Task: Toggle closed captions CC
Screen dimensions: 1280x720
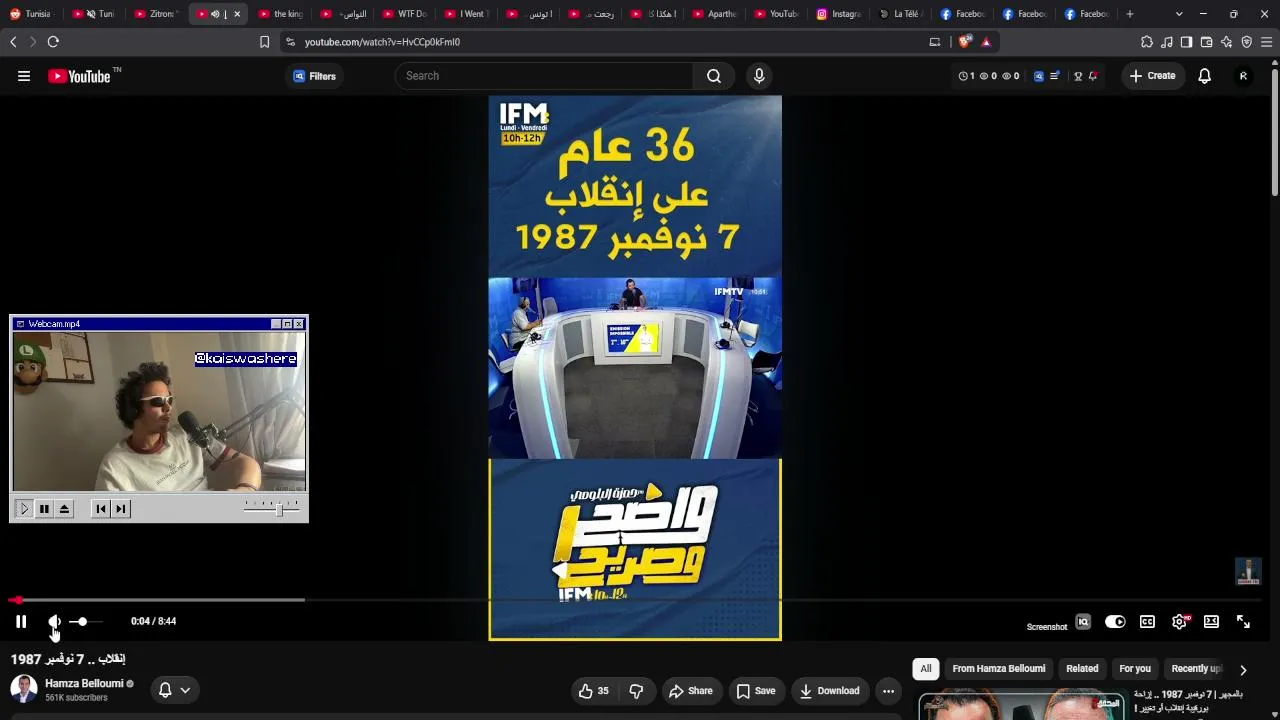Action: click(1147, 622)
